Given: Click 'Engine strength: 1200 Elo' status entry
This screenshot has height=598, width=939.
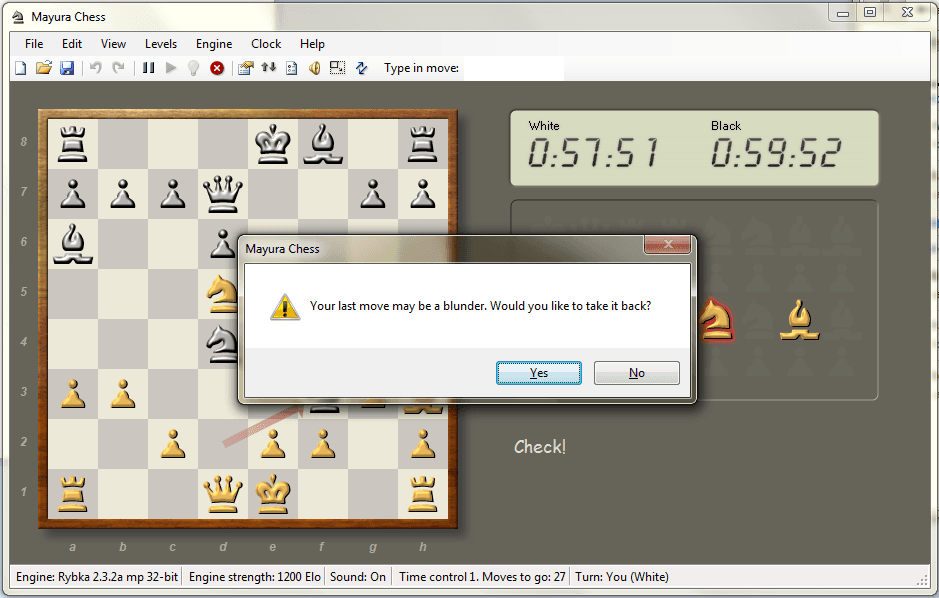Looking at the screenshot, I should click(x=255, y=577).
